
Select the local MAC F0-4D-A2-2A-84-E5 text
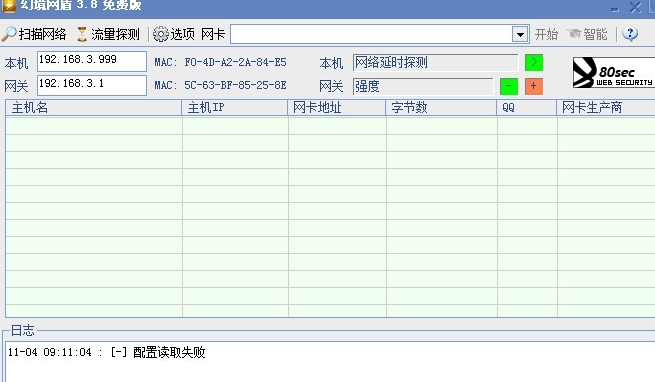coord(236,63)
